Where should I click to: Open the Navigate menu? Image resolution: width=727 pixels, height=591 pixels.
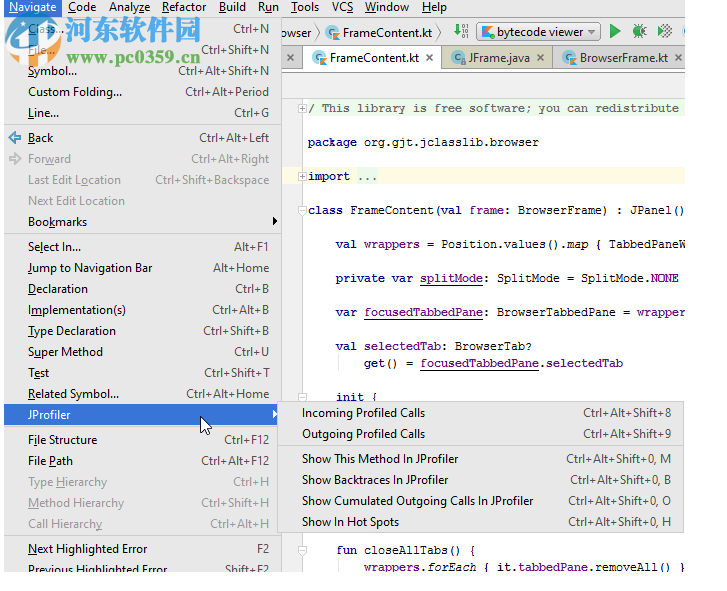point(32,7)
